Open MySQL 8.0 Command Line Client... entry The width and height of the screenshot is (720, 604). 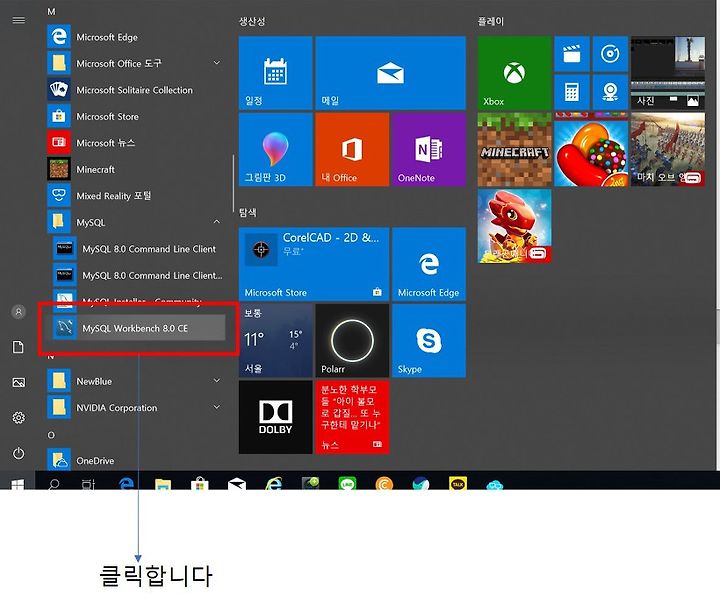139,275
